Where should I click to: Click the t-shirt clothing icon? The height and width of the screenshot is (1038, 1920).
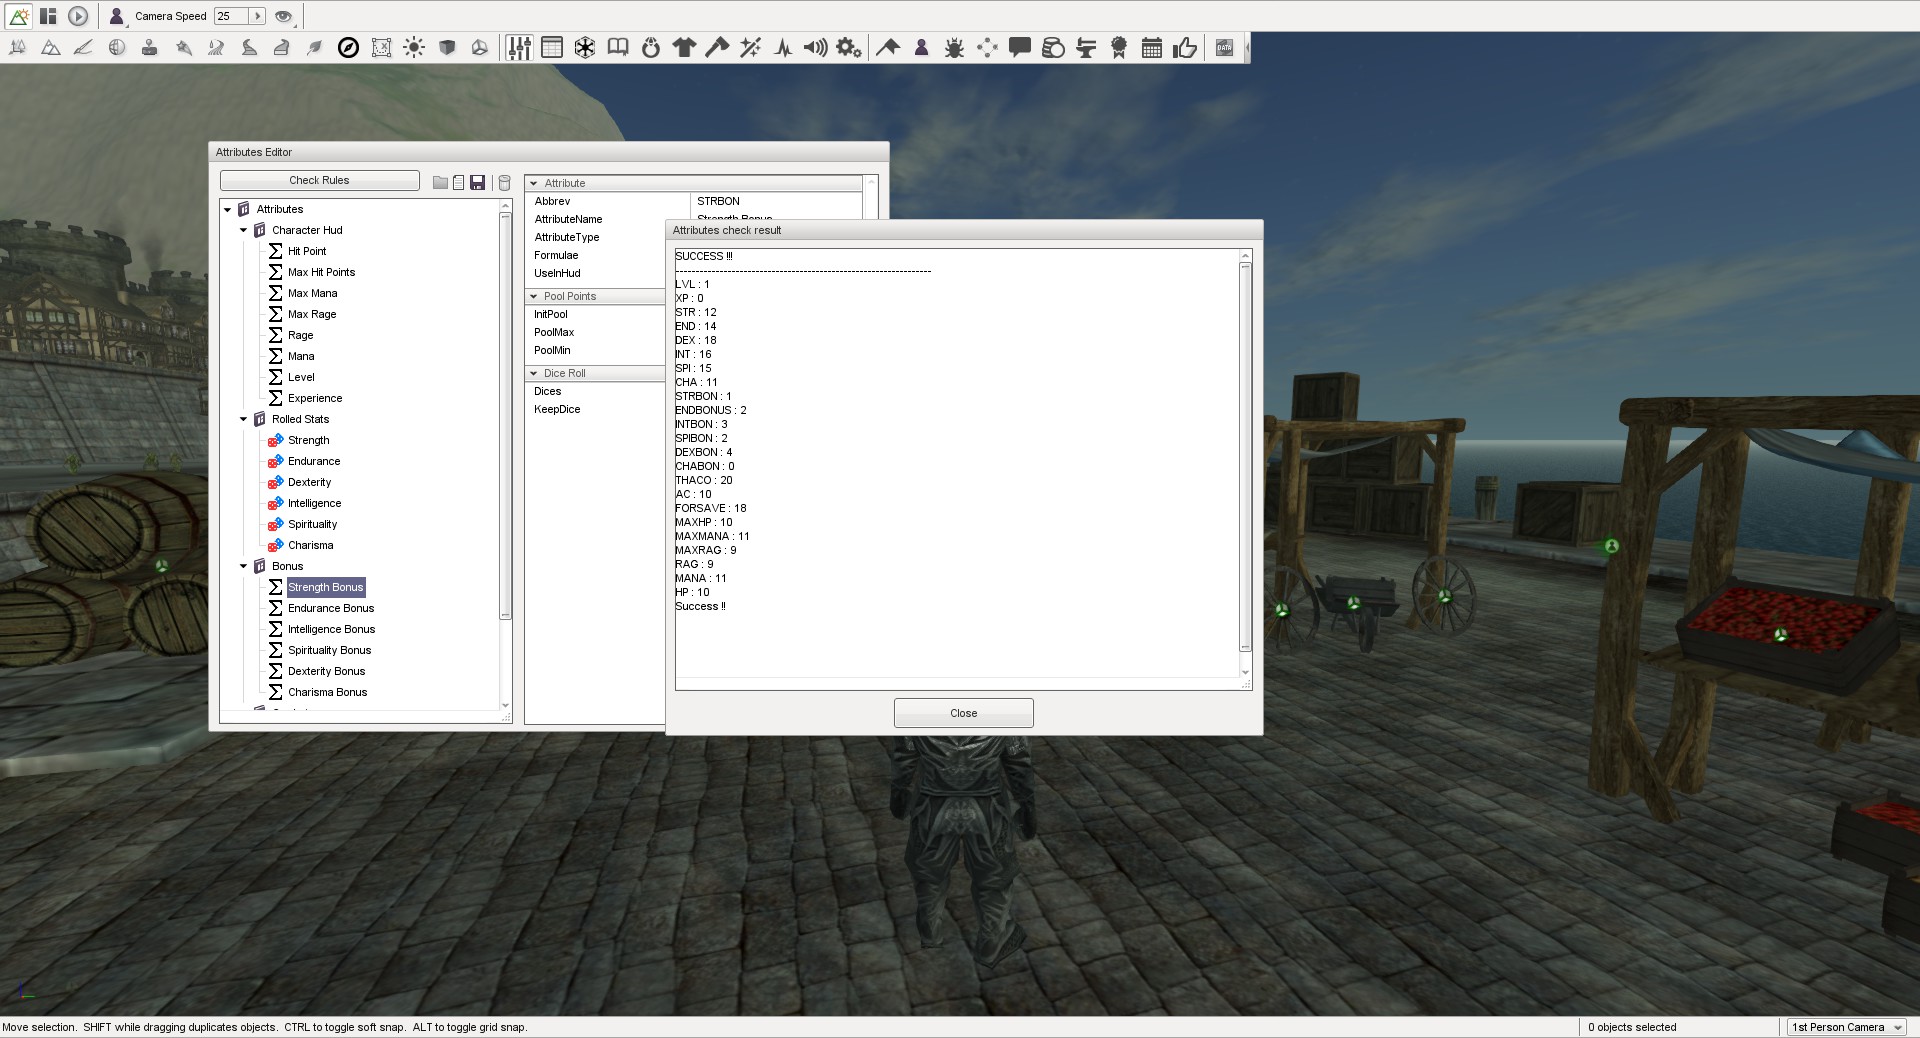(x=685, y=47)
